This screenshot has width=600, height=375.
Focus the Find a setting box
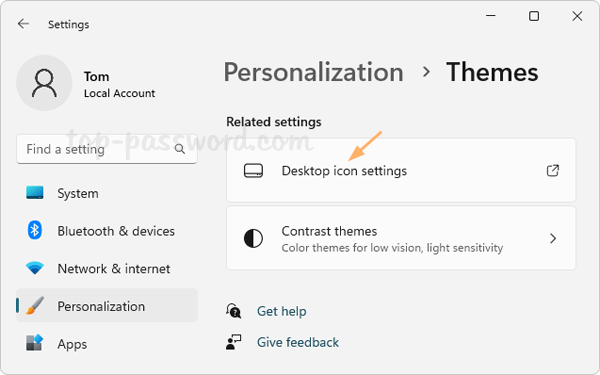(107, 149)
